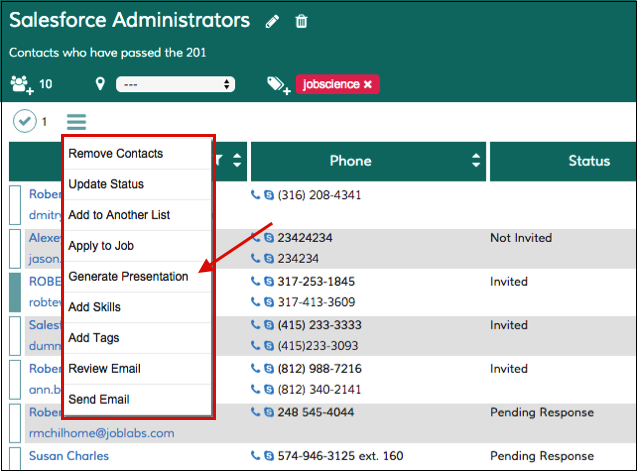The image size is (637, 471).
Task: Tick the checkbox for (316) 208-4341 row
Action: pyautogui.click(x=15, y=205)
